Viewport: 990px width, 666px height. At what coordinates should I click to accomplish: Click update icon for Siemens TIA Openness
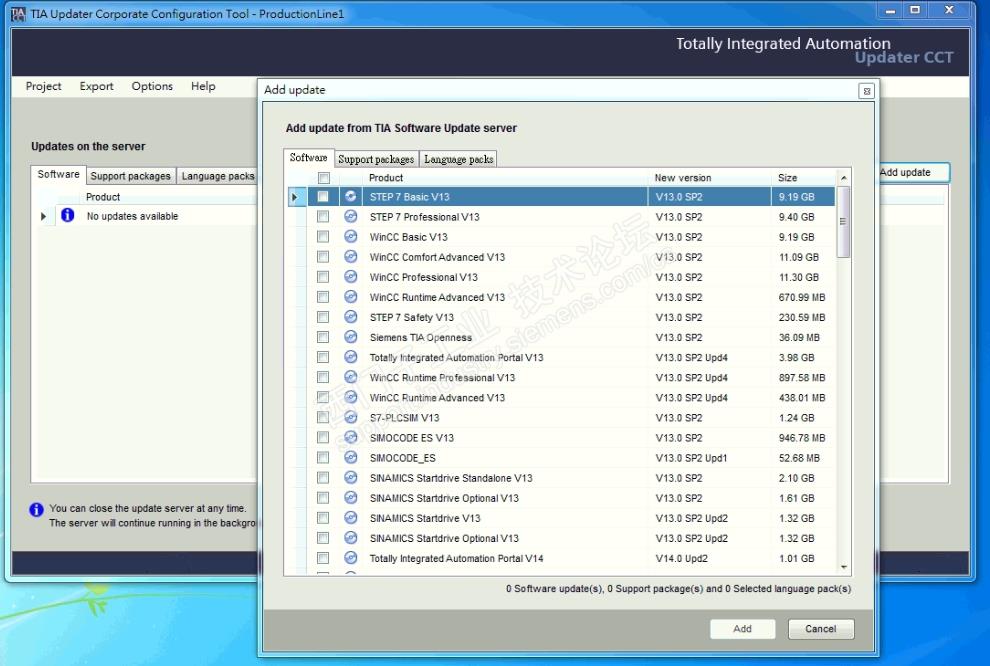click(350, 337)
